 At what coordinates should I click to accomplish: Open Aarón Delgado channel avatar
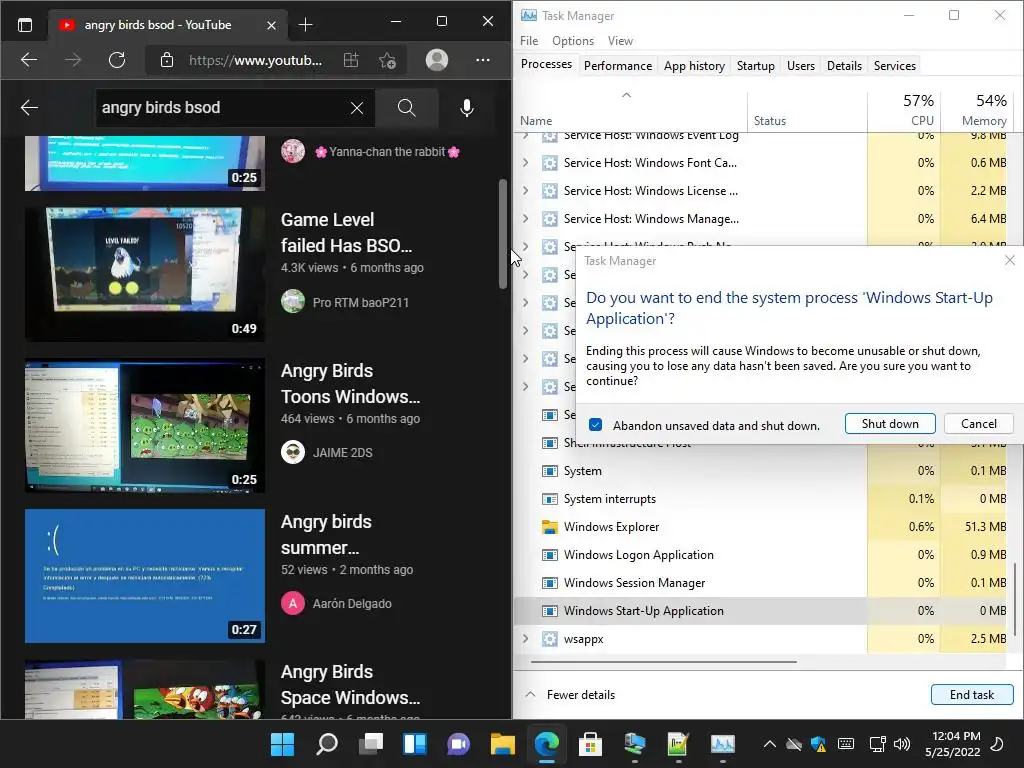[x=293, y=603]
